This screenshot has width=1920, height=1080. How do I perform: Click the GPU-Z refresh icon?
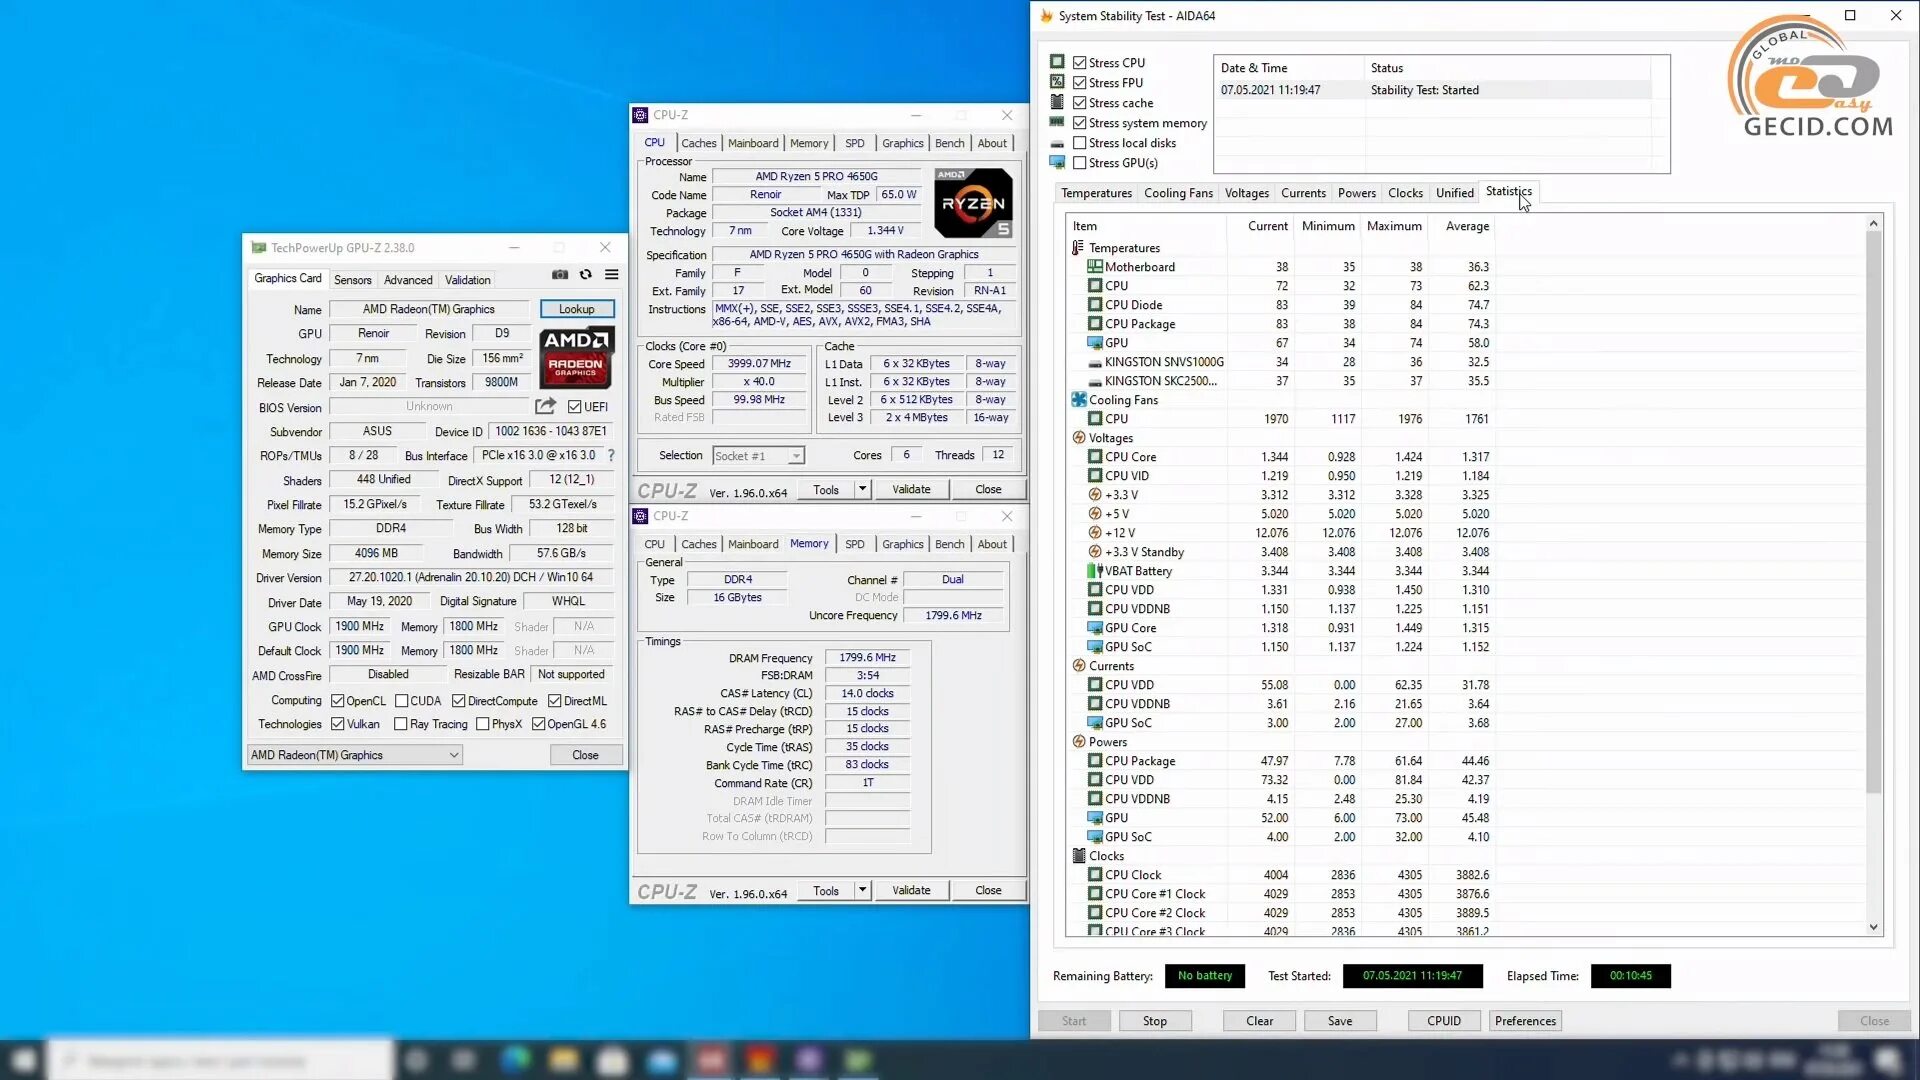pos(586,275)
